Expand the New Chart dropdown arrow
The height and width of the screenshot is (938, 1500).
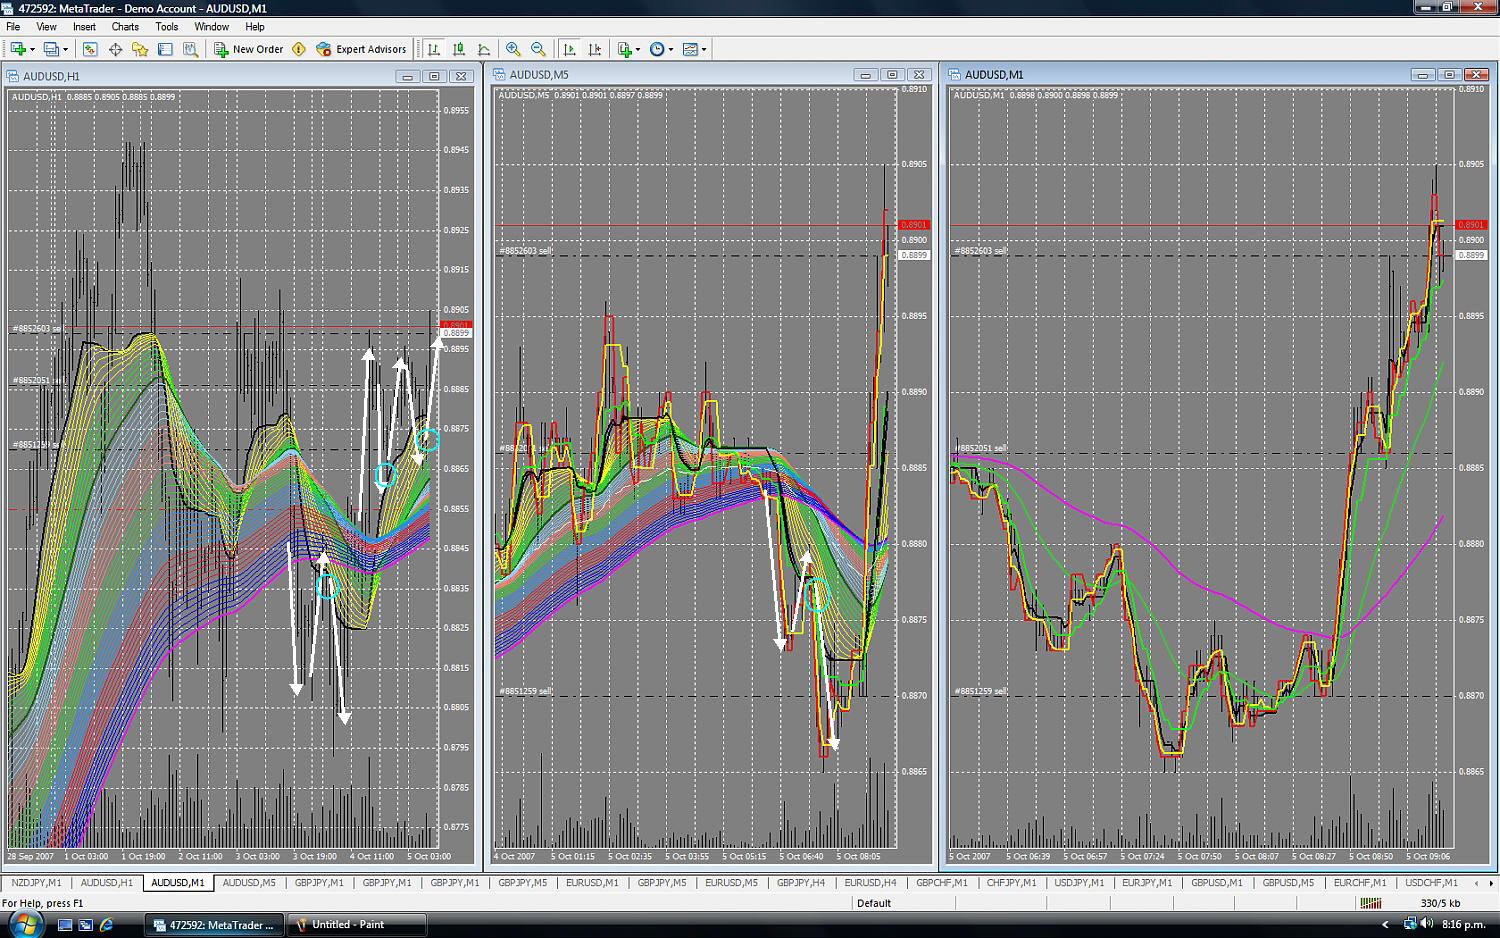(x=32, y=49)
